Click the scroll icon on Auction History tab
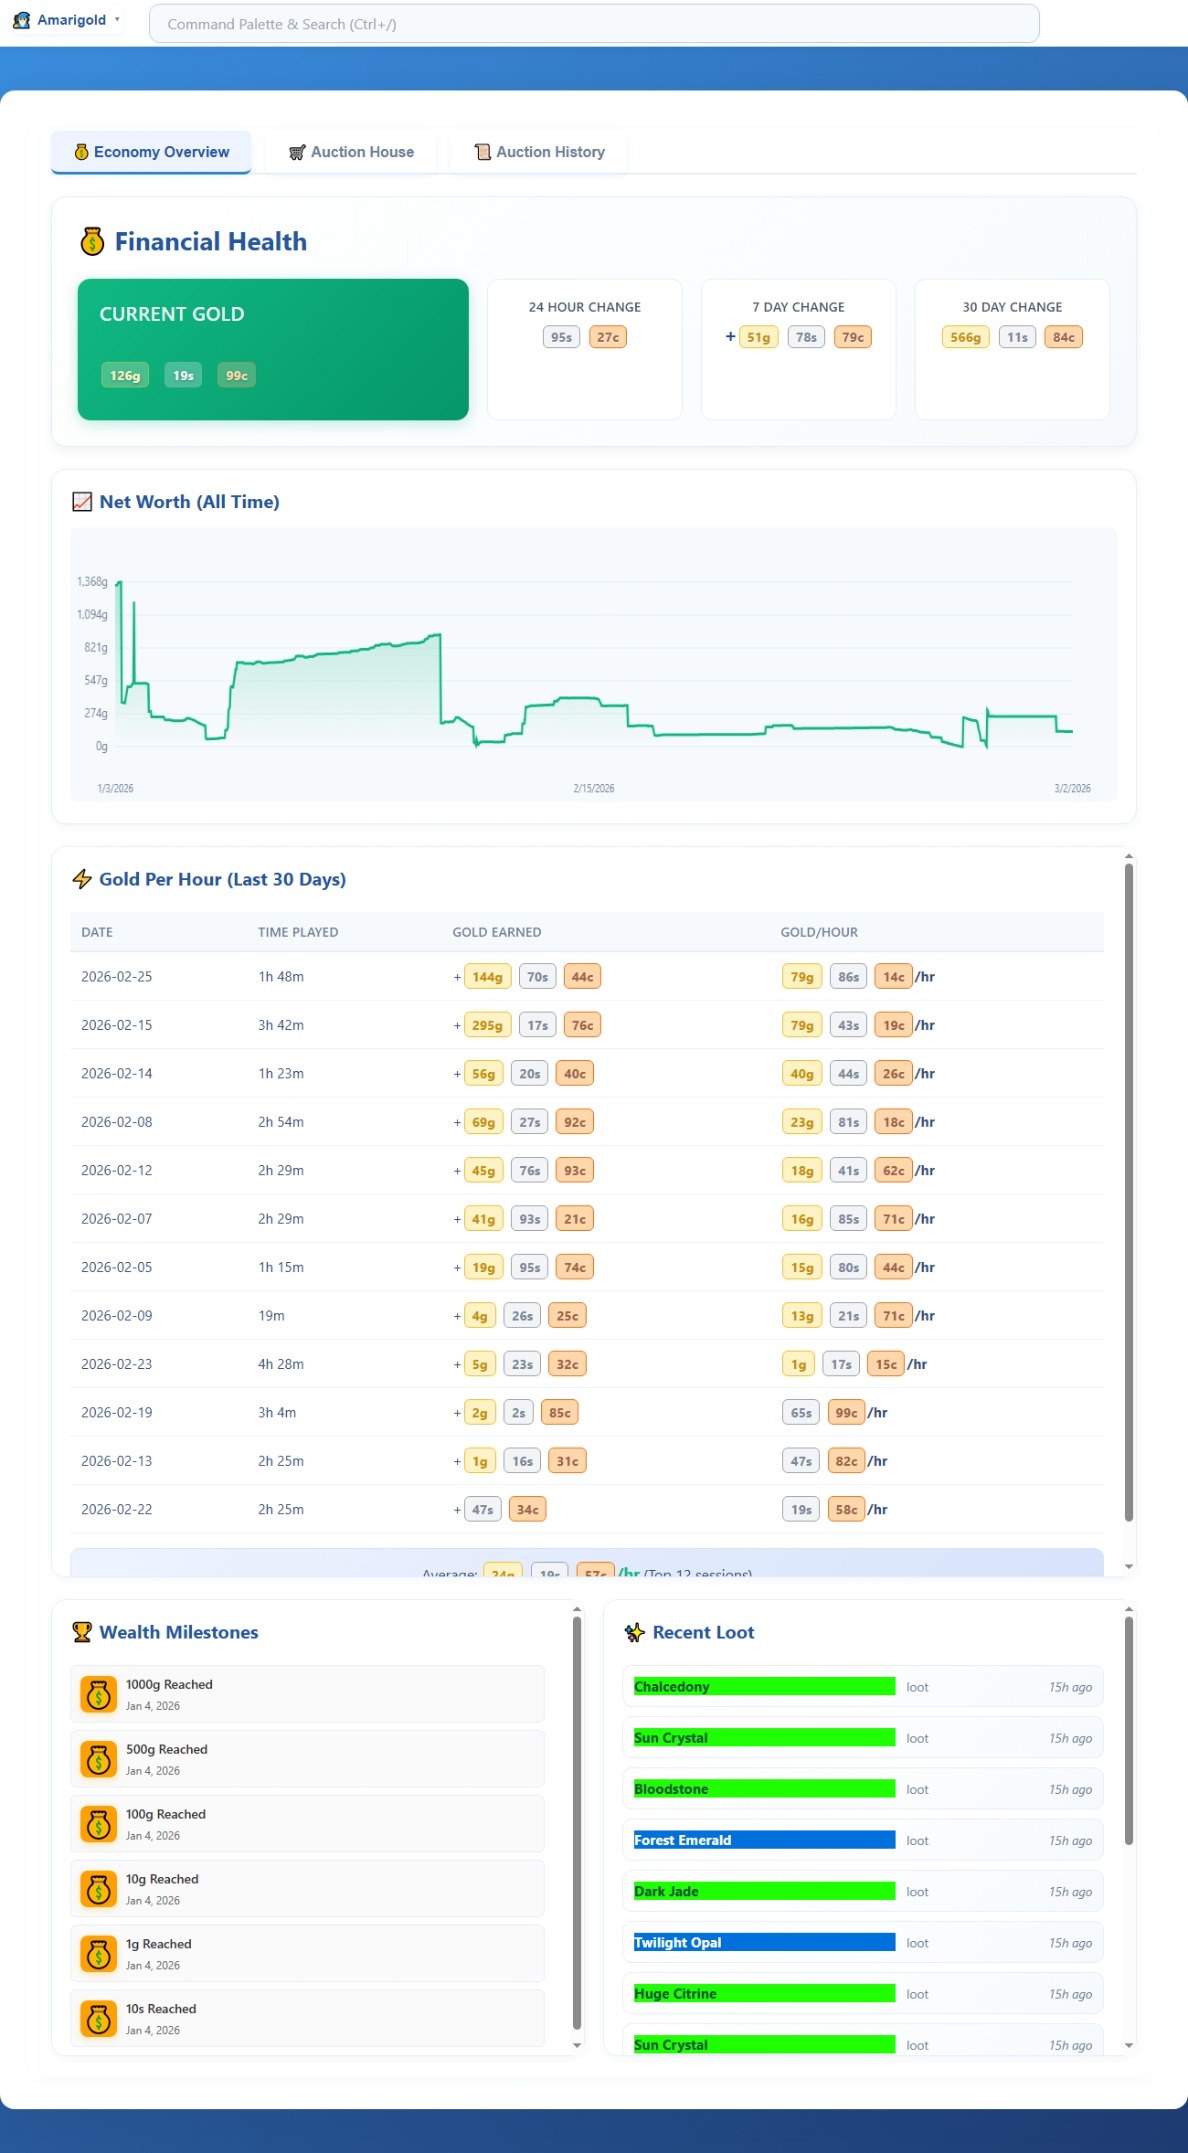Screen dimensions: 1188x2153 (x=481, y=152)
